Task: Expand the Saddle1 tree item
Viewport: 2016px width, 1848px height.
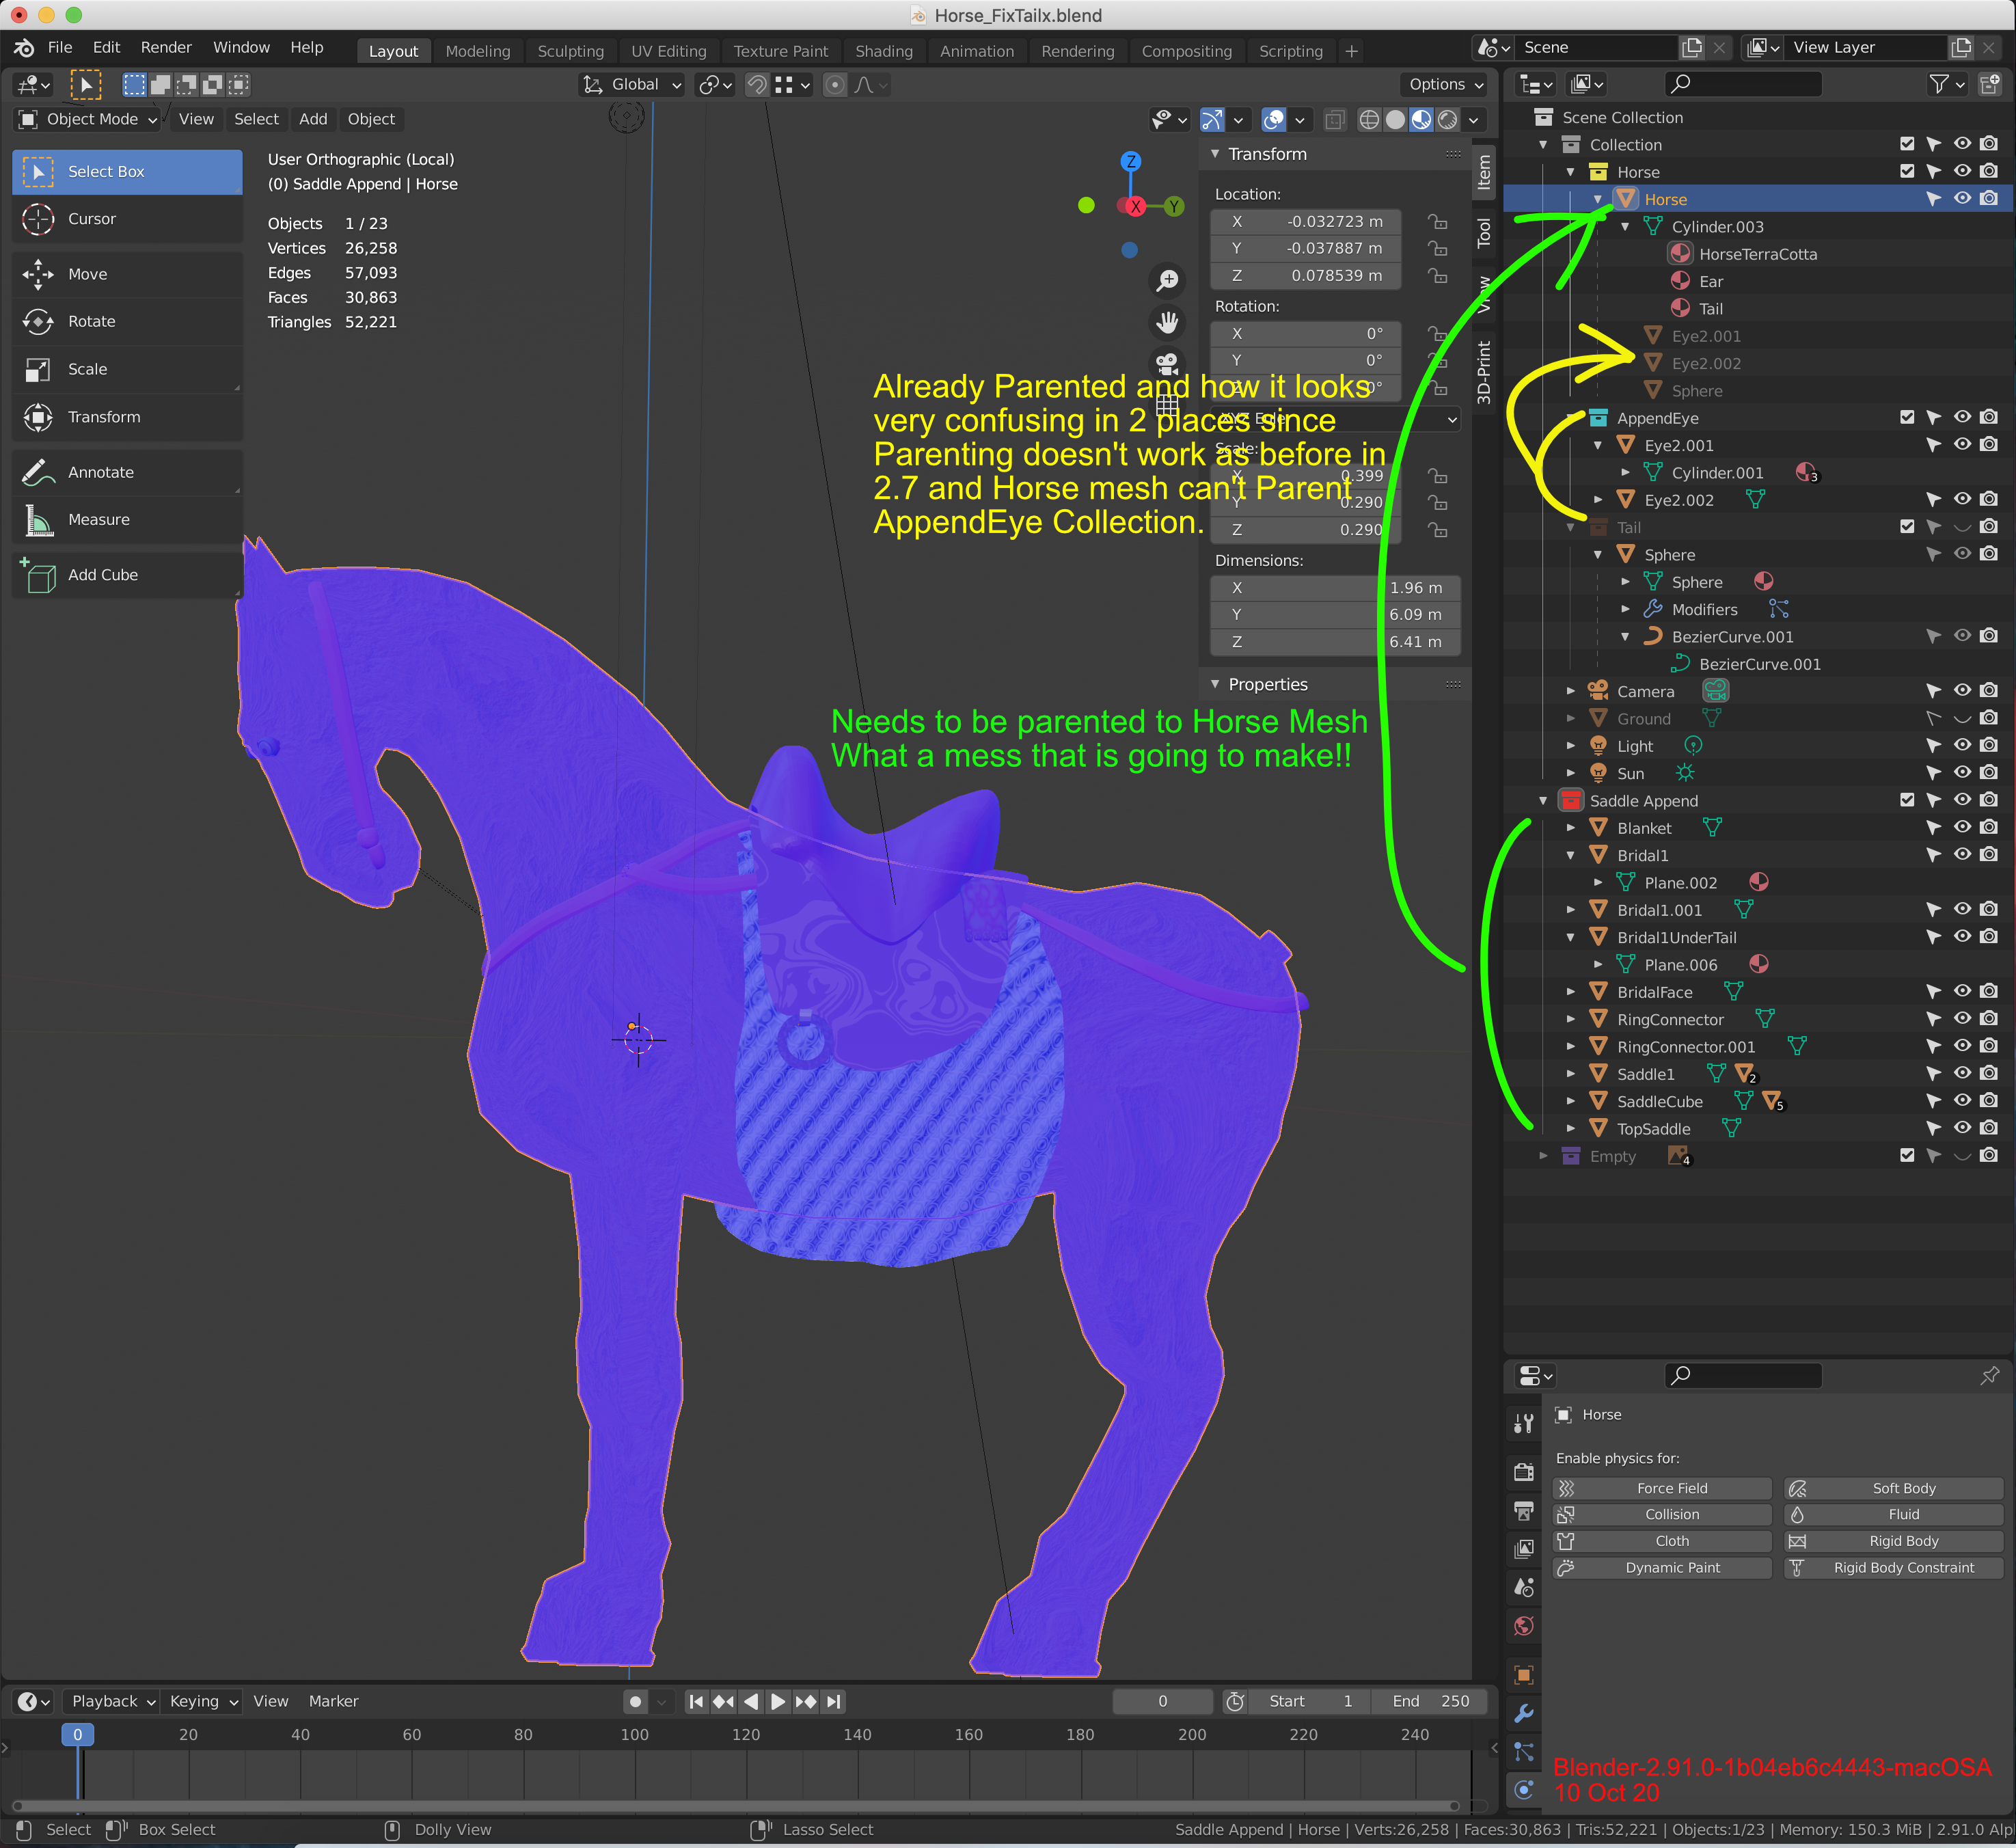Action: coord(1570,1074)
